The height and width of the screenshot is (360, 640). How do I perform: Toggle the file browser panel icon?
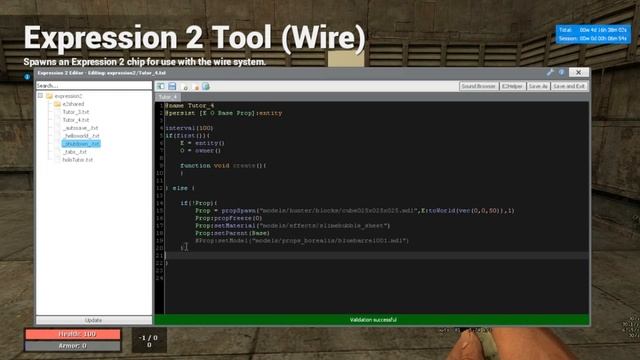[161, 86]
